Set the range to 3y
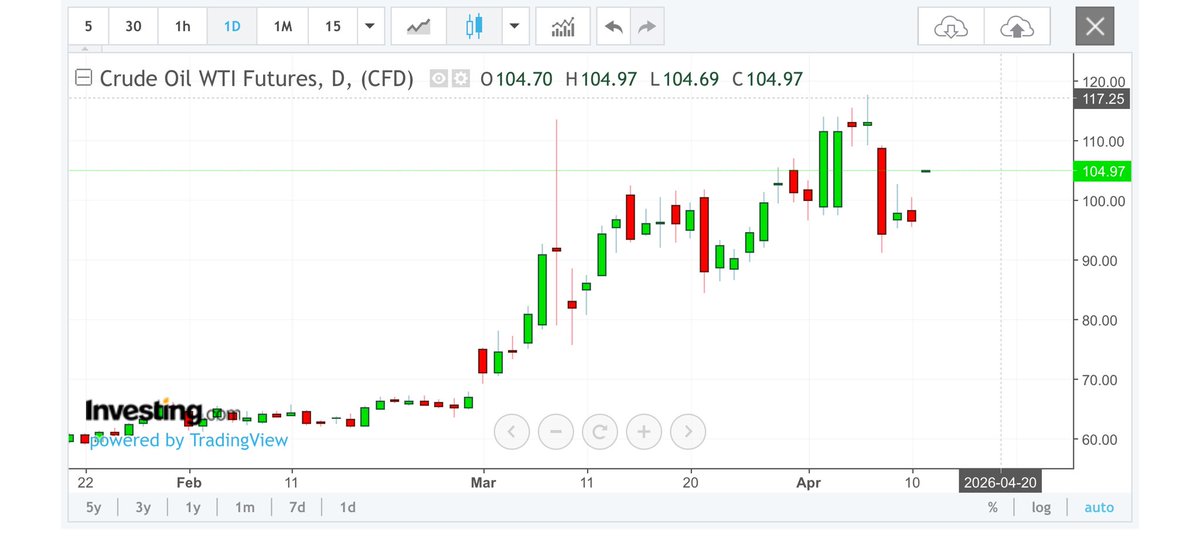This screenshot has height=555, width=1200. click(143, 507)
